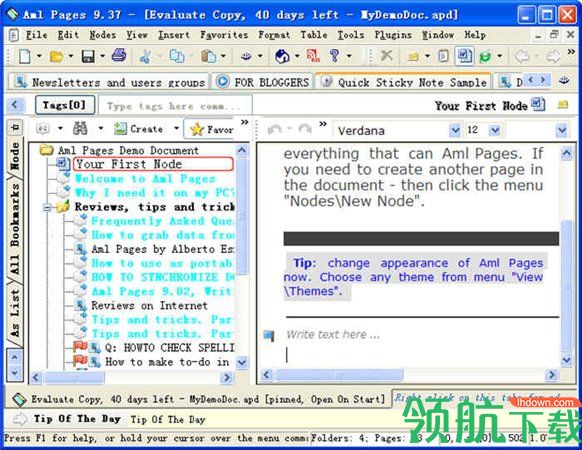Screen dimensions: 582x450
Task: Click the New document toolbar icon
Action: pos(24,56)
